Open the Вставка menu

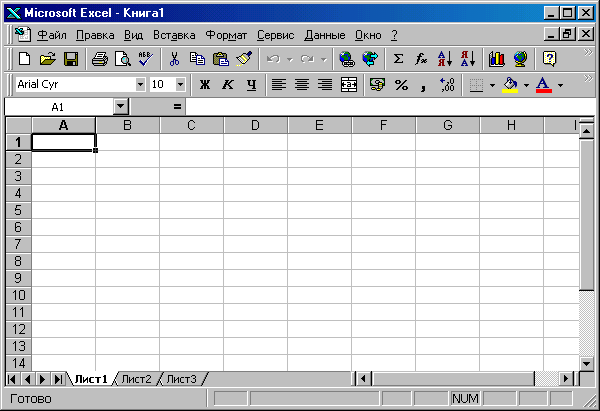click(174, 35)
